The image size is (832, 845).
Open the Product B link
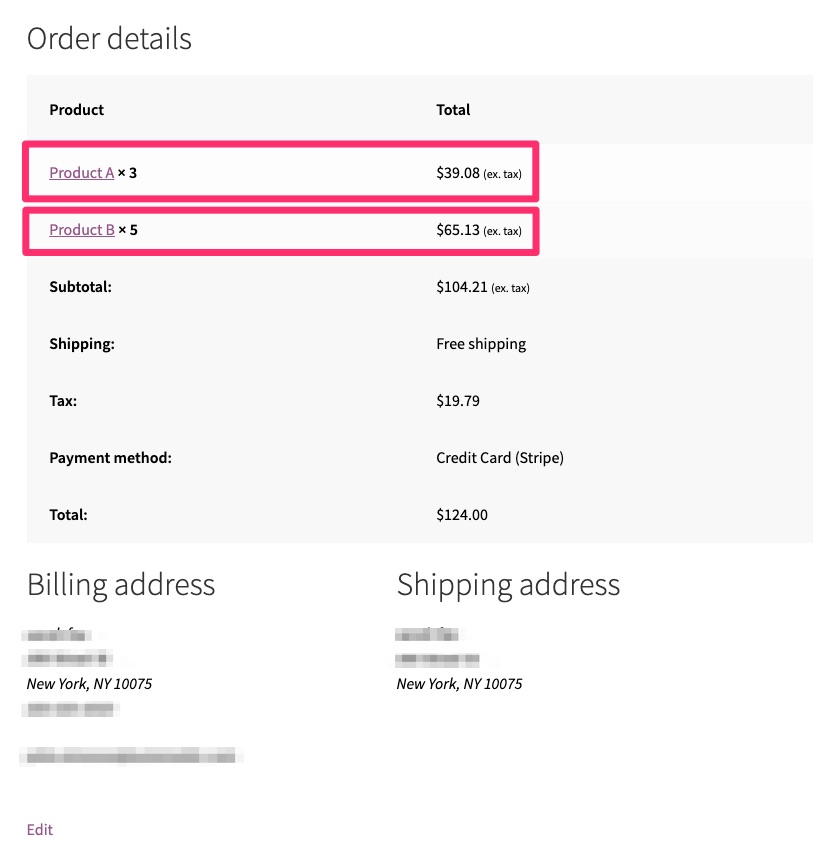coord(81,230)
